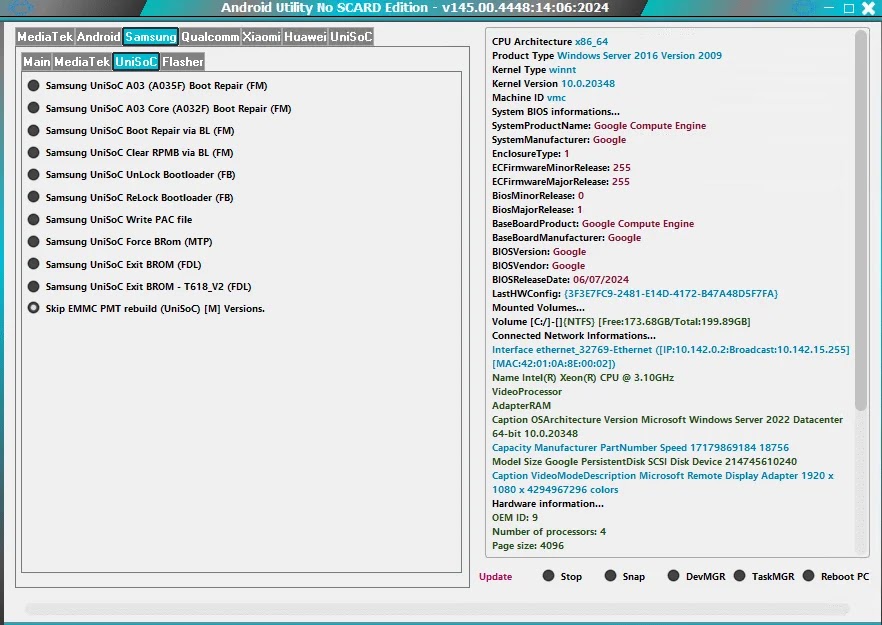Viewport: 882px width, 625px height.
Task: Click the info log vertical scrollbar
Action: coord(861,221)
